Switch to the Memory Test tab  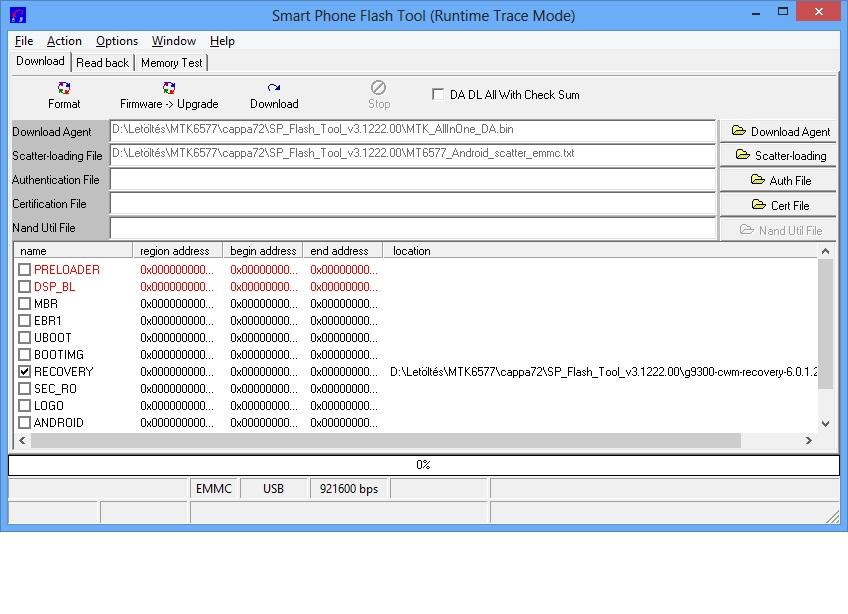coord(171,63)
